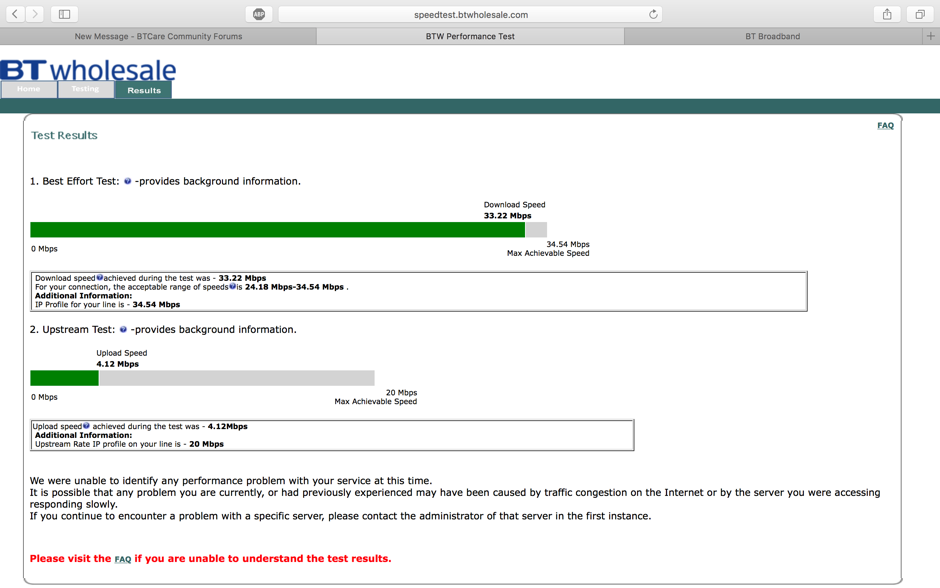Toggle the Safari sidebar button
This screenshot has width=940, height=588.
click(x=64, y=14)
